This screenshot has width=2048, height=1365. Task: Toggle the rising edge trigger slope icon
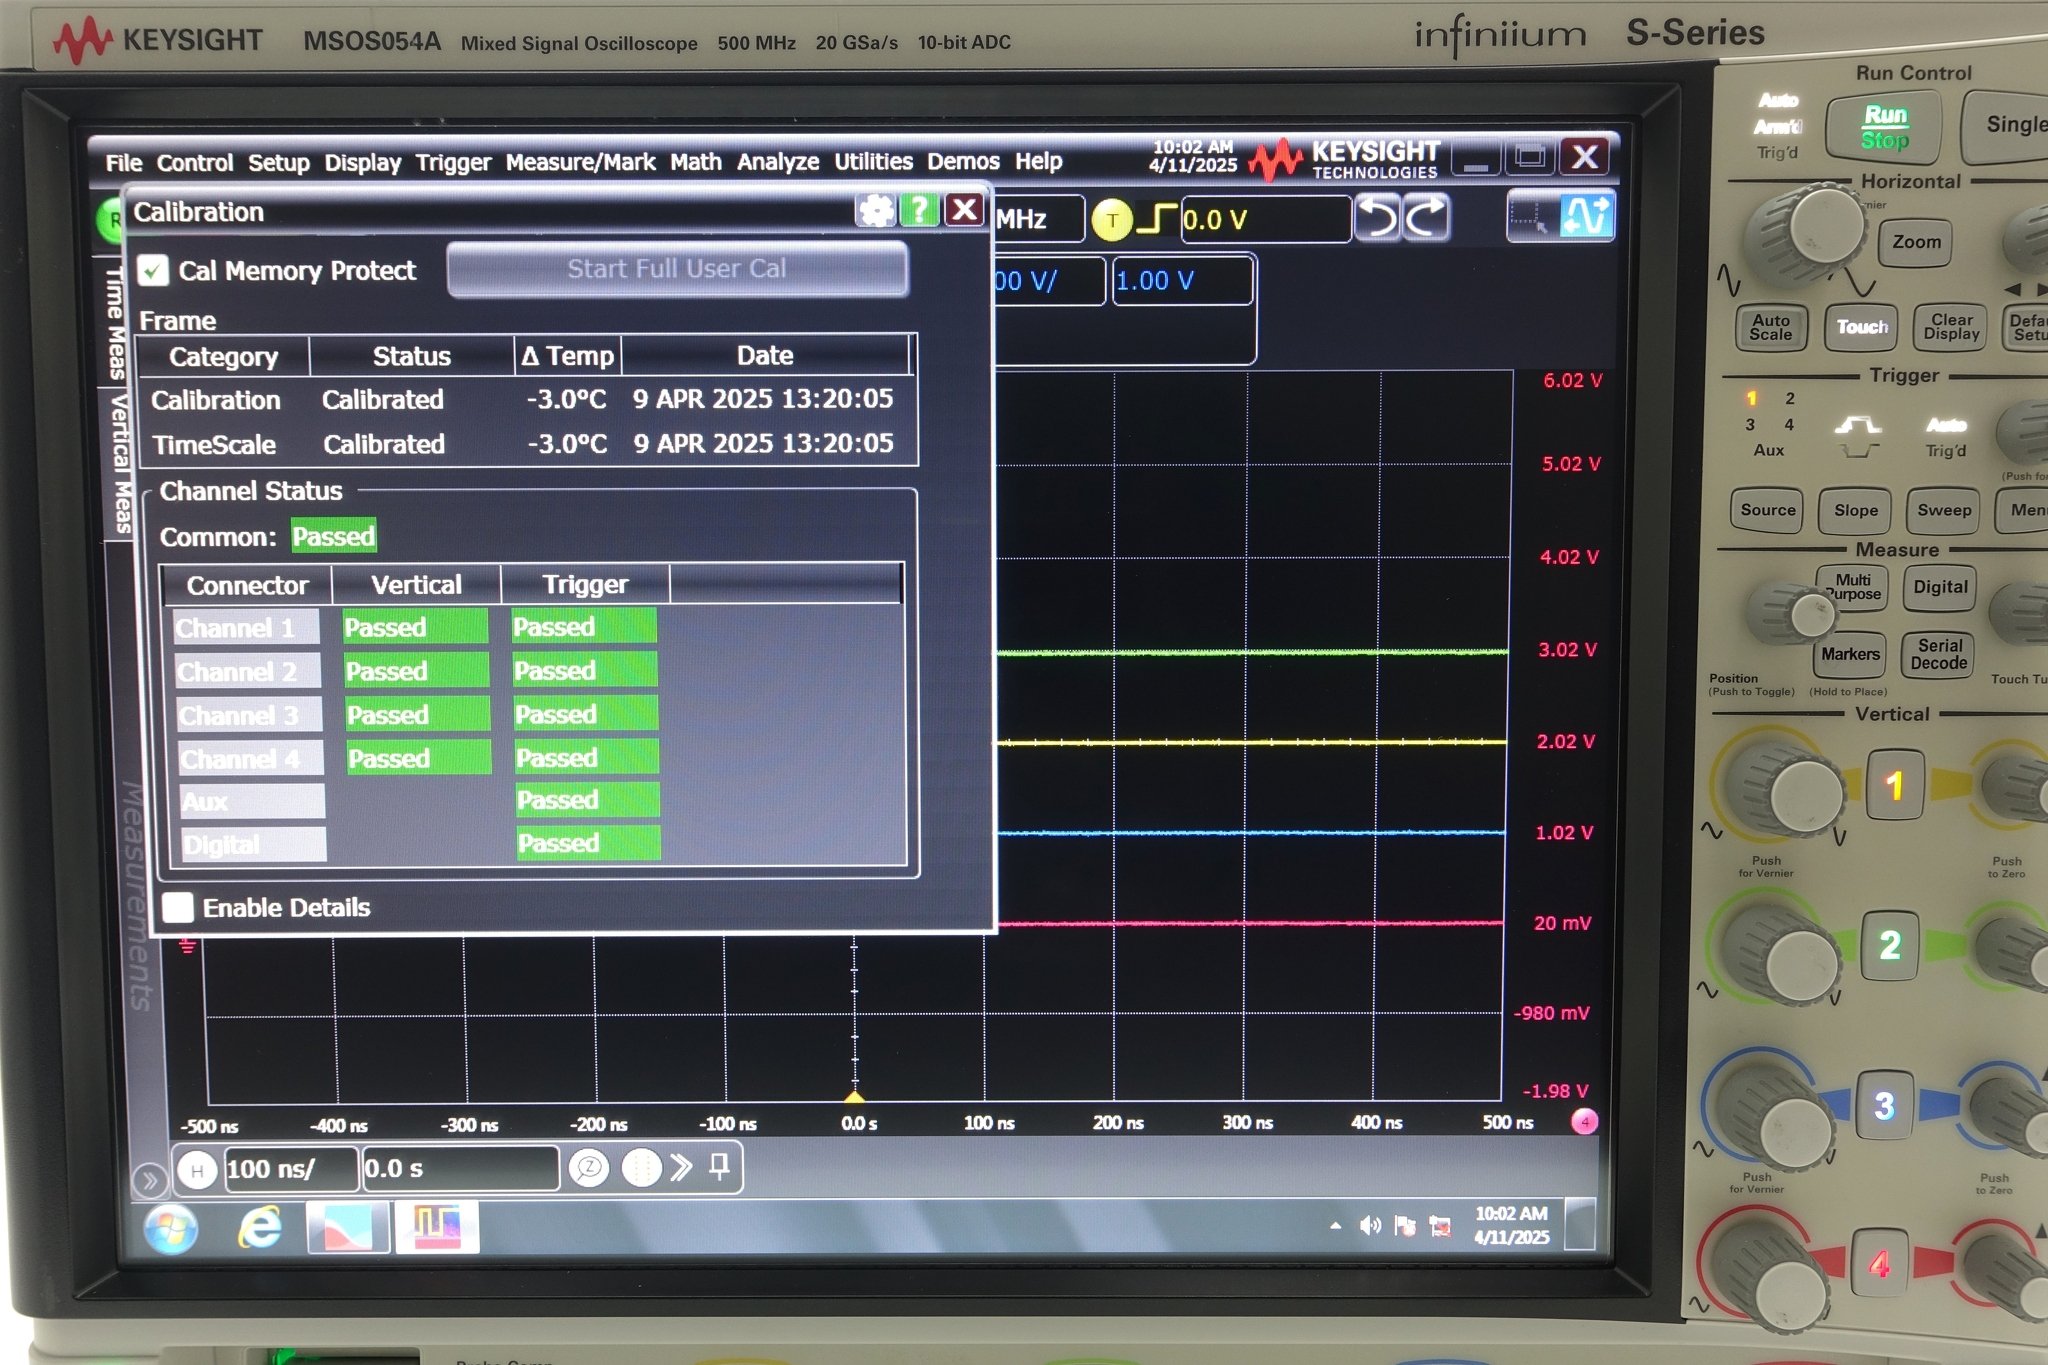1156,219
